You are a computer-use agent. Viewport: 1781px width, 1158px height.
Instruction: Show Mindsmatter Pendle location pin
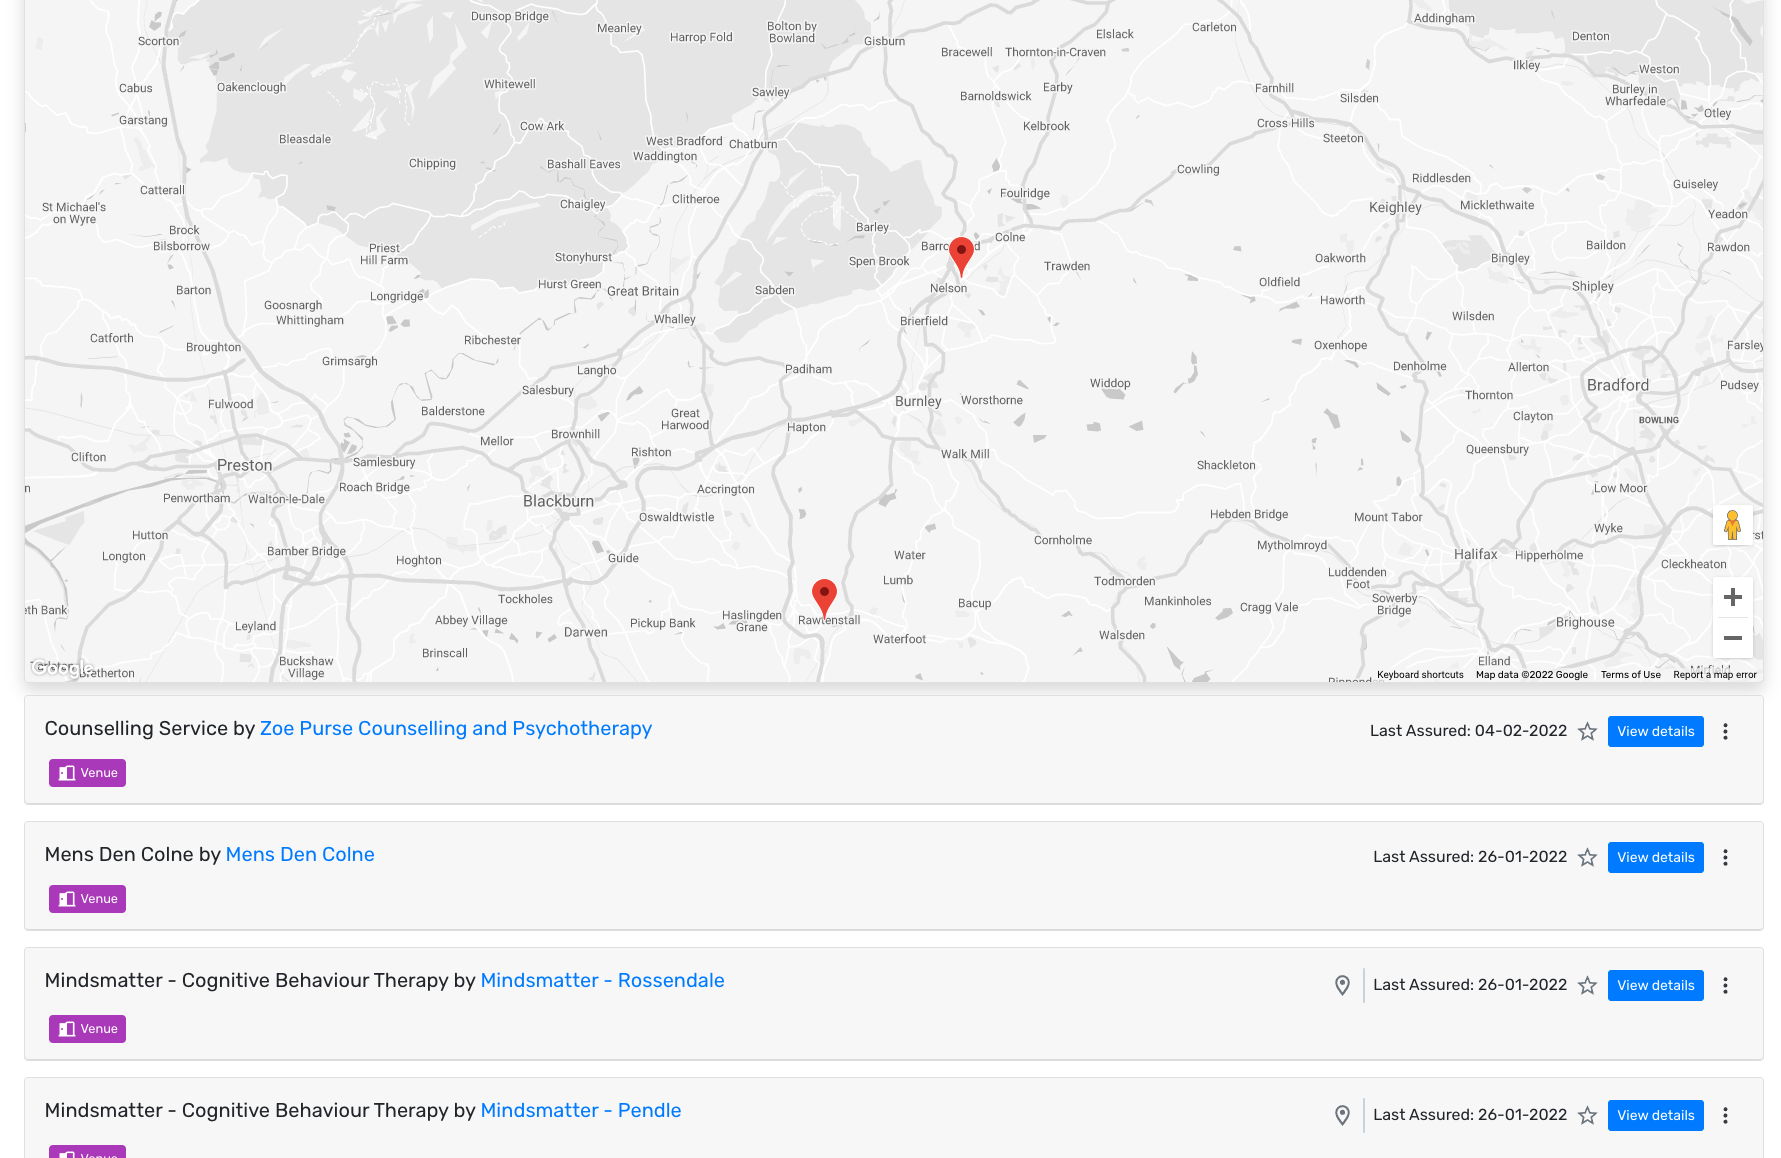(1342, 1115)
